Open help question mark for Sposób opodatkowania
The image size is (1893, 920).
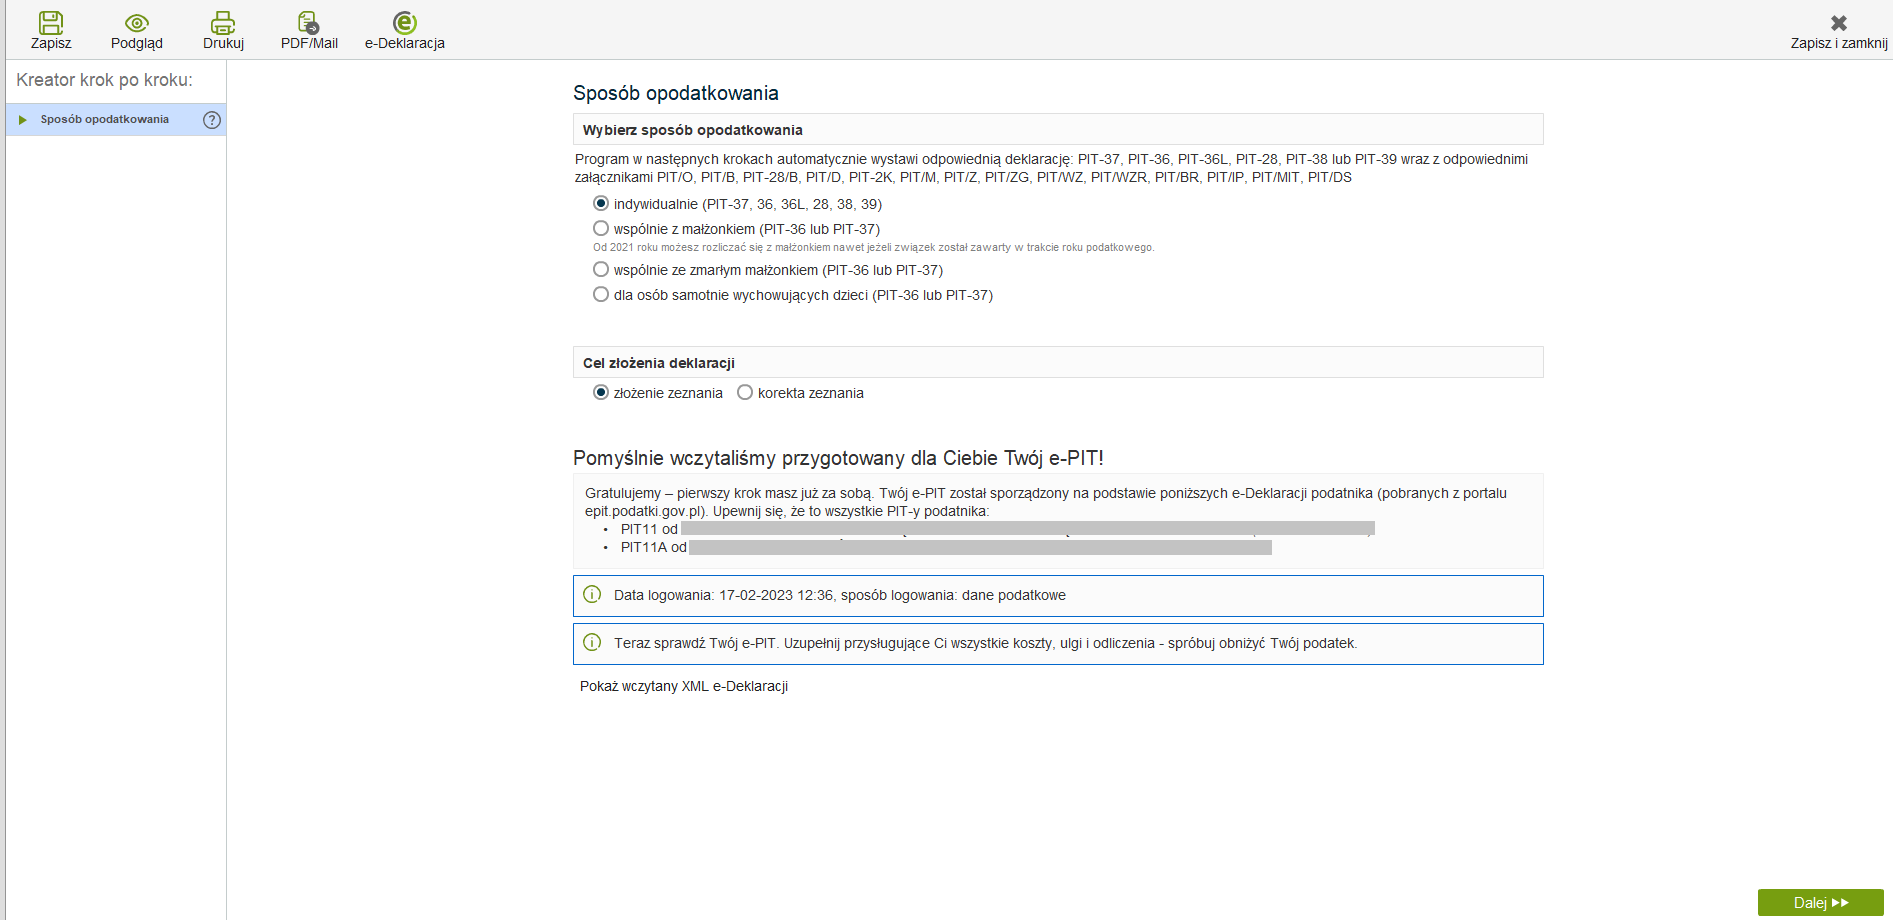212,120
